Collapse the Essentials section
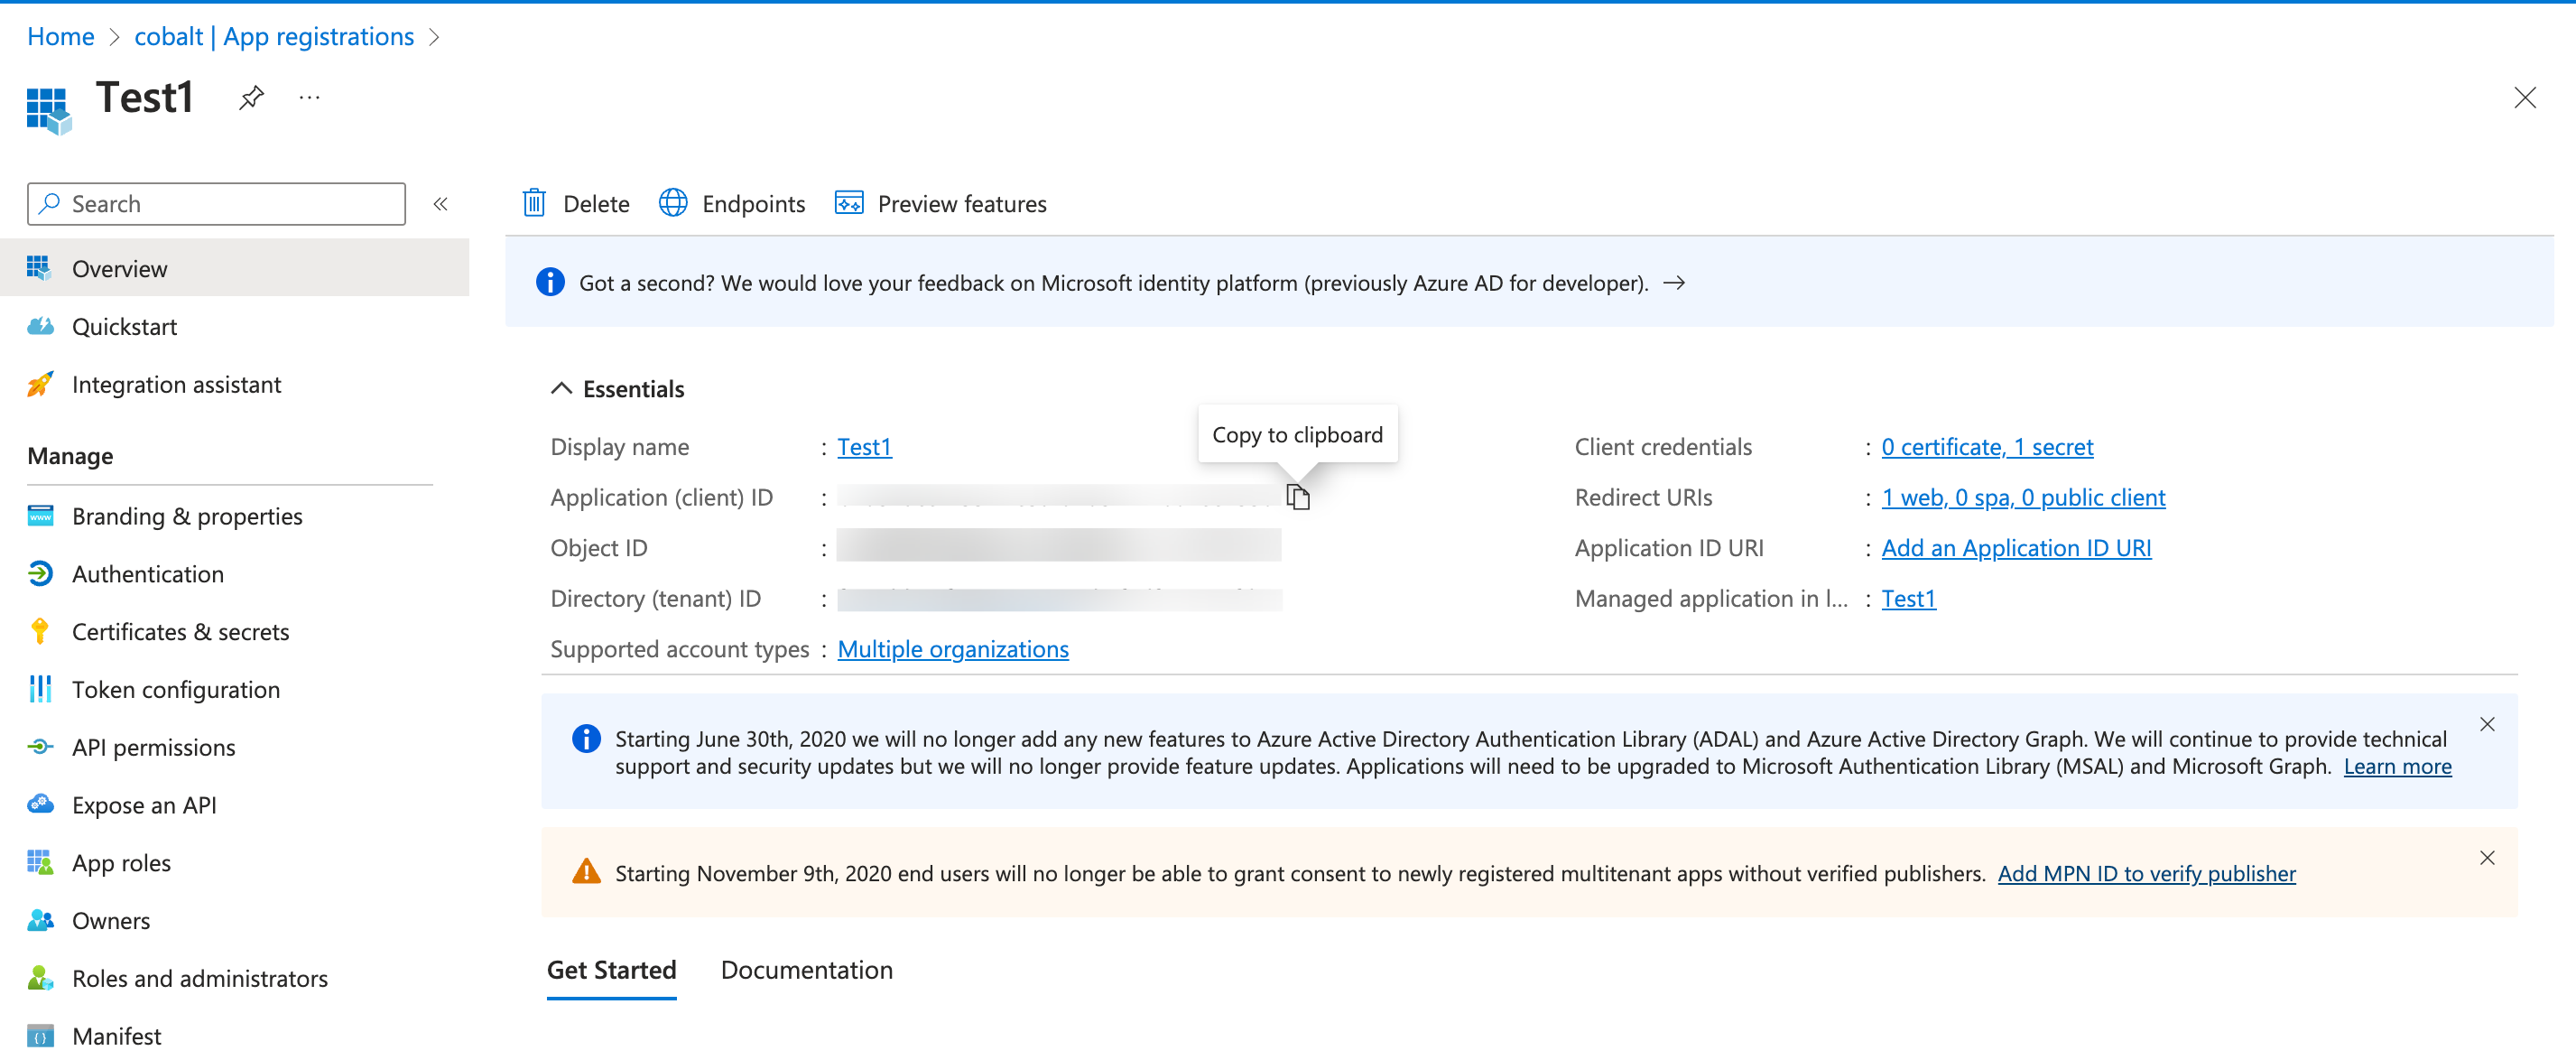This screenshot has width=2576, height=1060. pos(562,388)
